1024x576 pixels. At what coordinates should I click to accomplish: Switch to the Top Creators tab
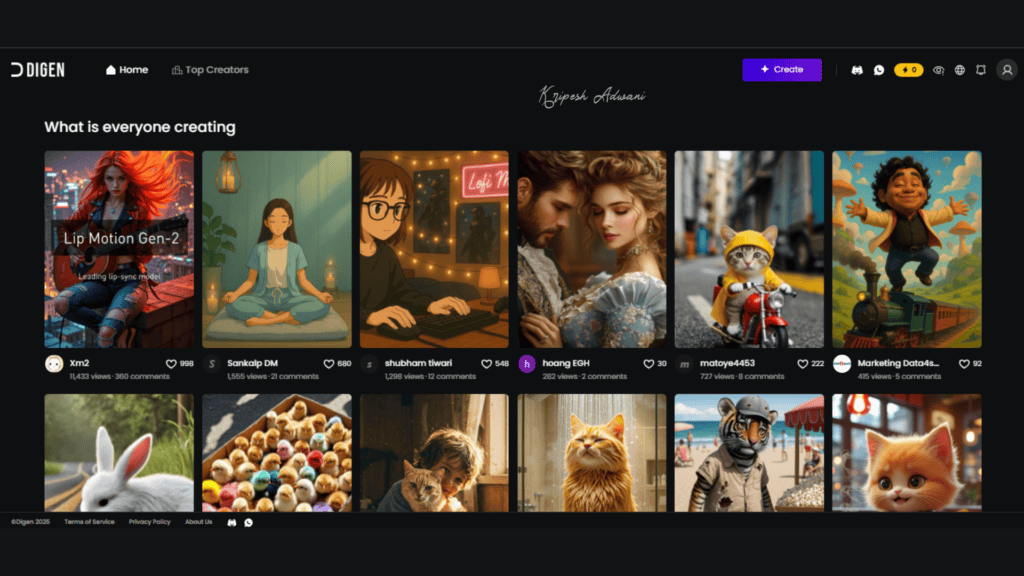tap(209, 70)
